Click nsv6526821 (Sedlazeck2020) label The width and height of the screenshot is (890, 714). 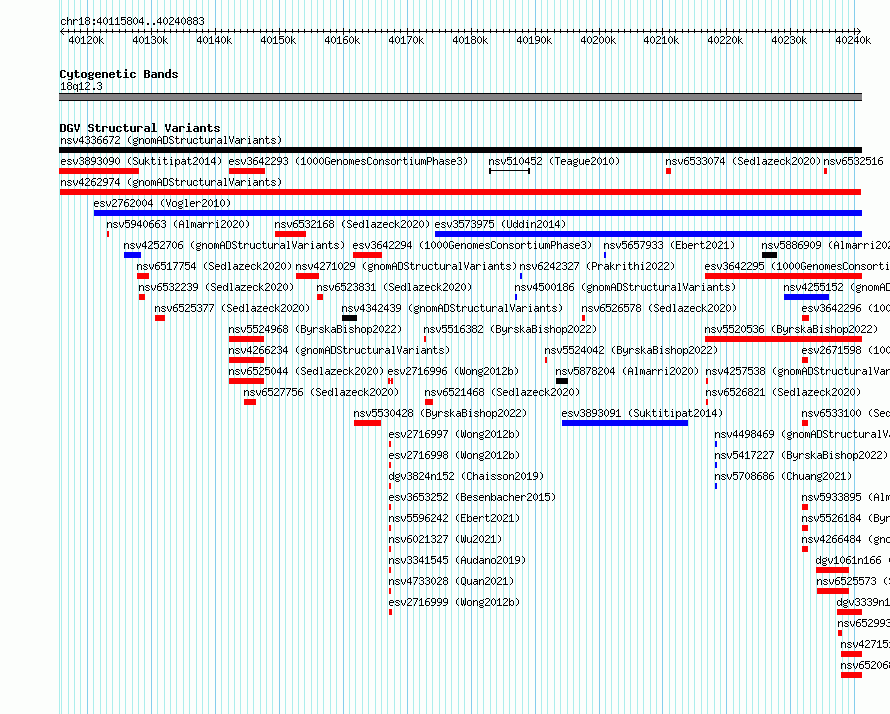click(783, 392)
